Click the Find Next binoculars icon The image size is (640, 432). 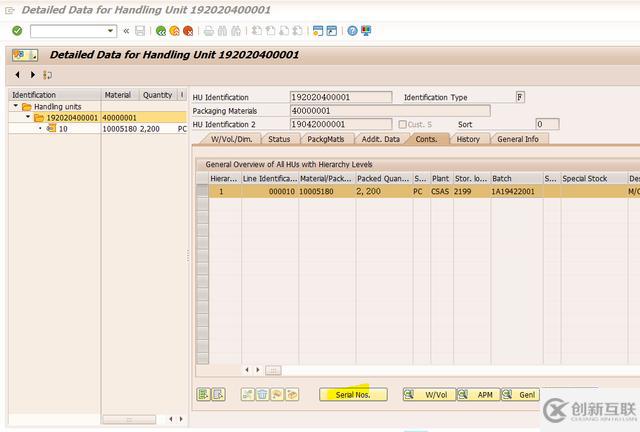[236, 31]
